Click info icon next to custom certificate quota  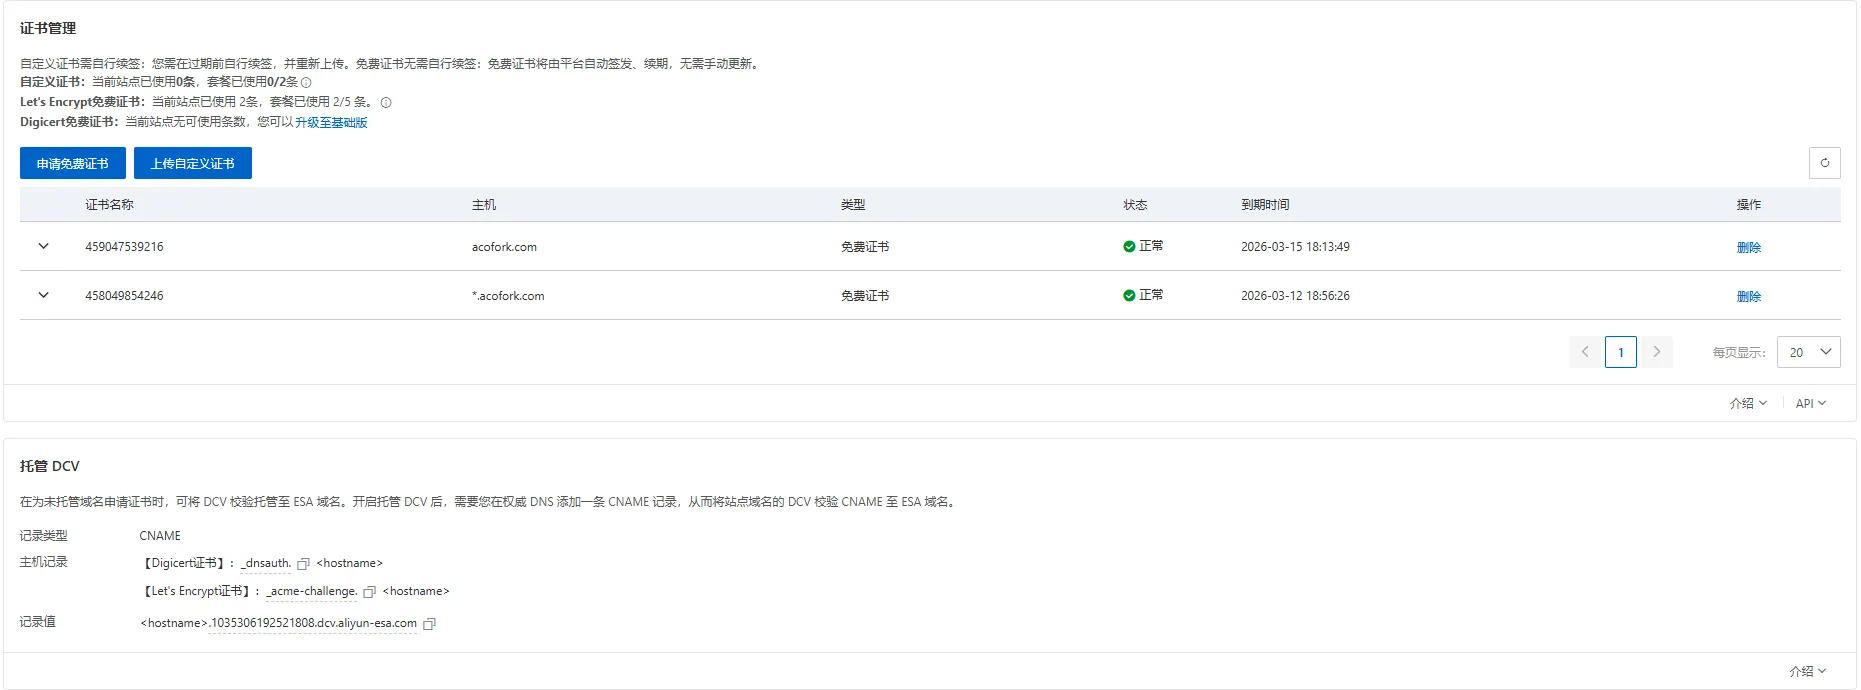pos(306,83)
